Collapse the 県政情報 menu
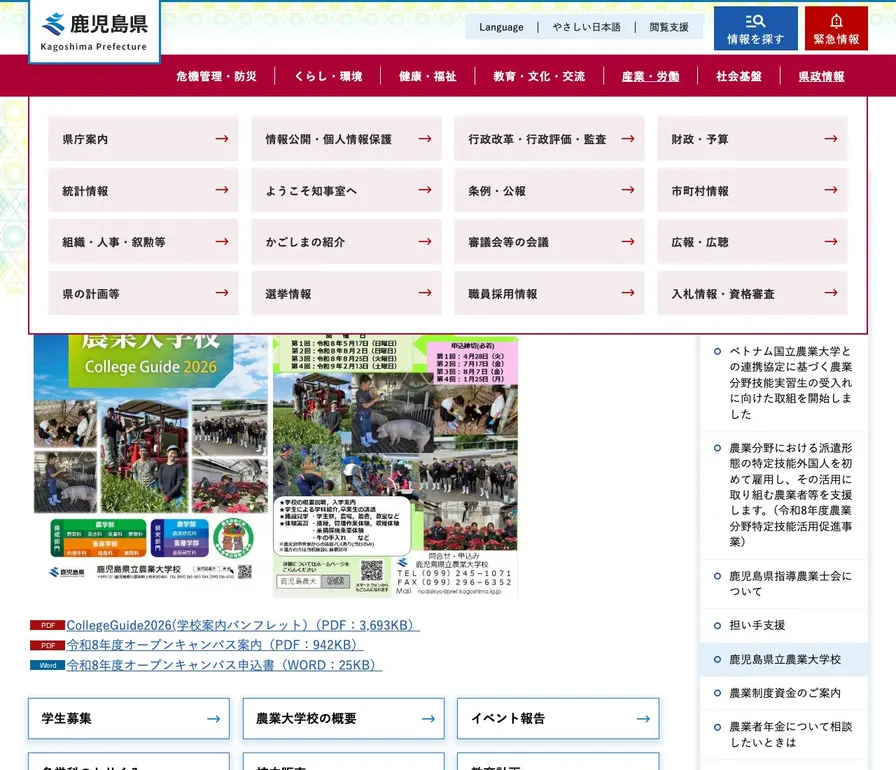 [821, 77]
